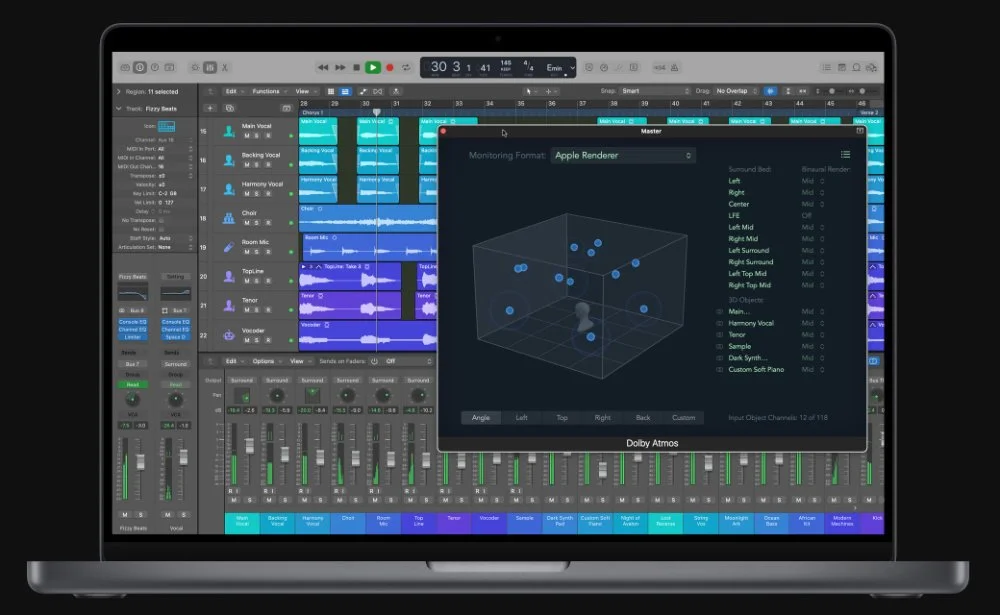Open the Note Pads button
This screenshot has width=1000, height=615.
[842, 67]
